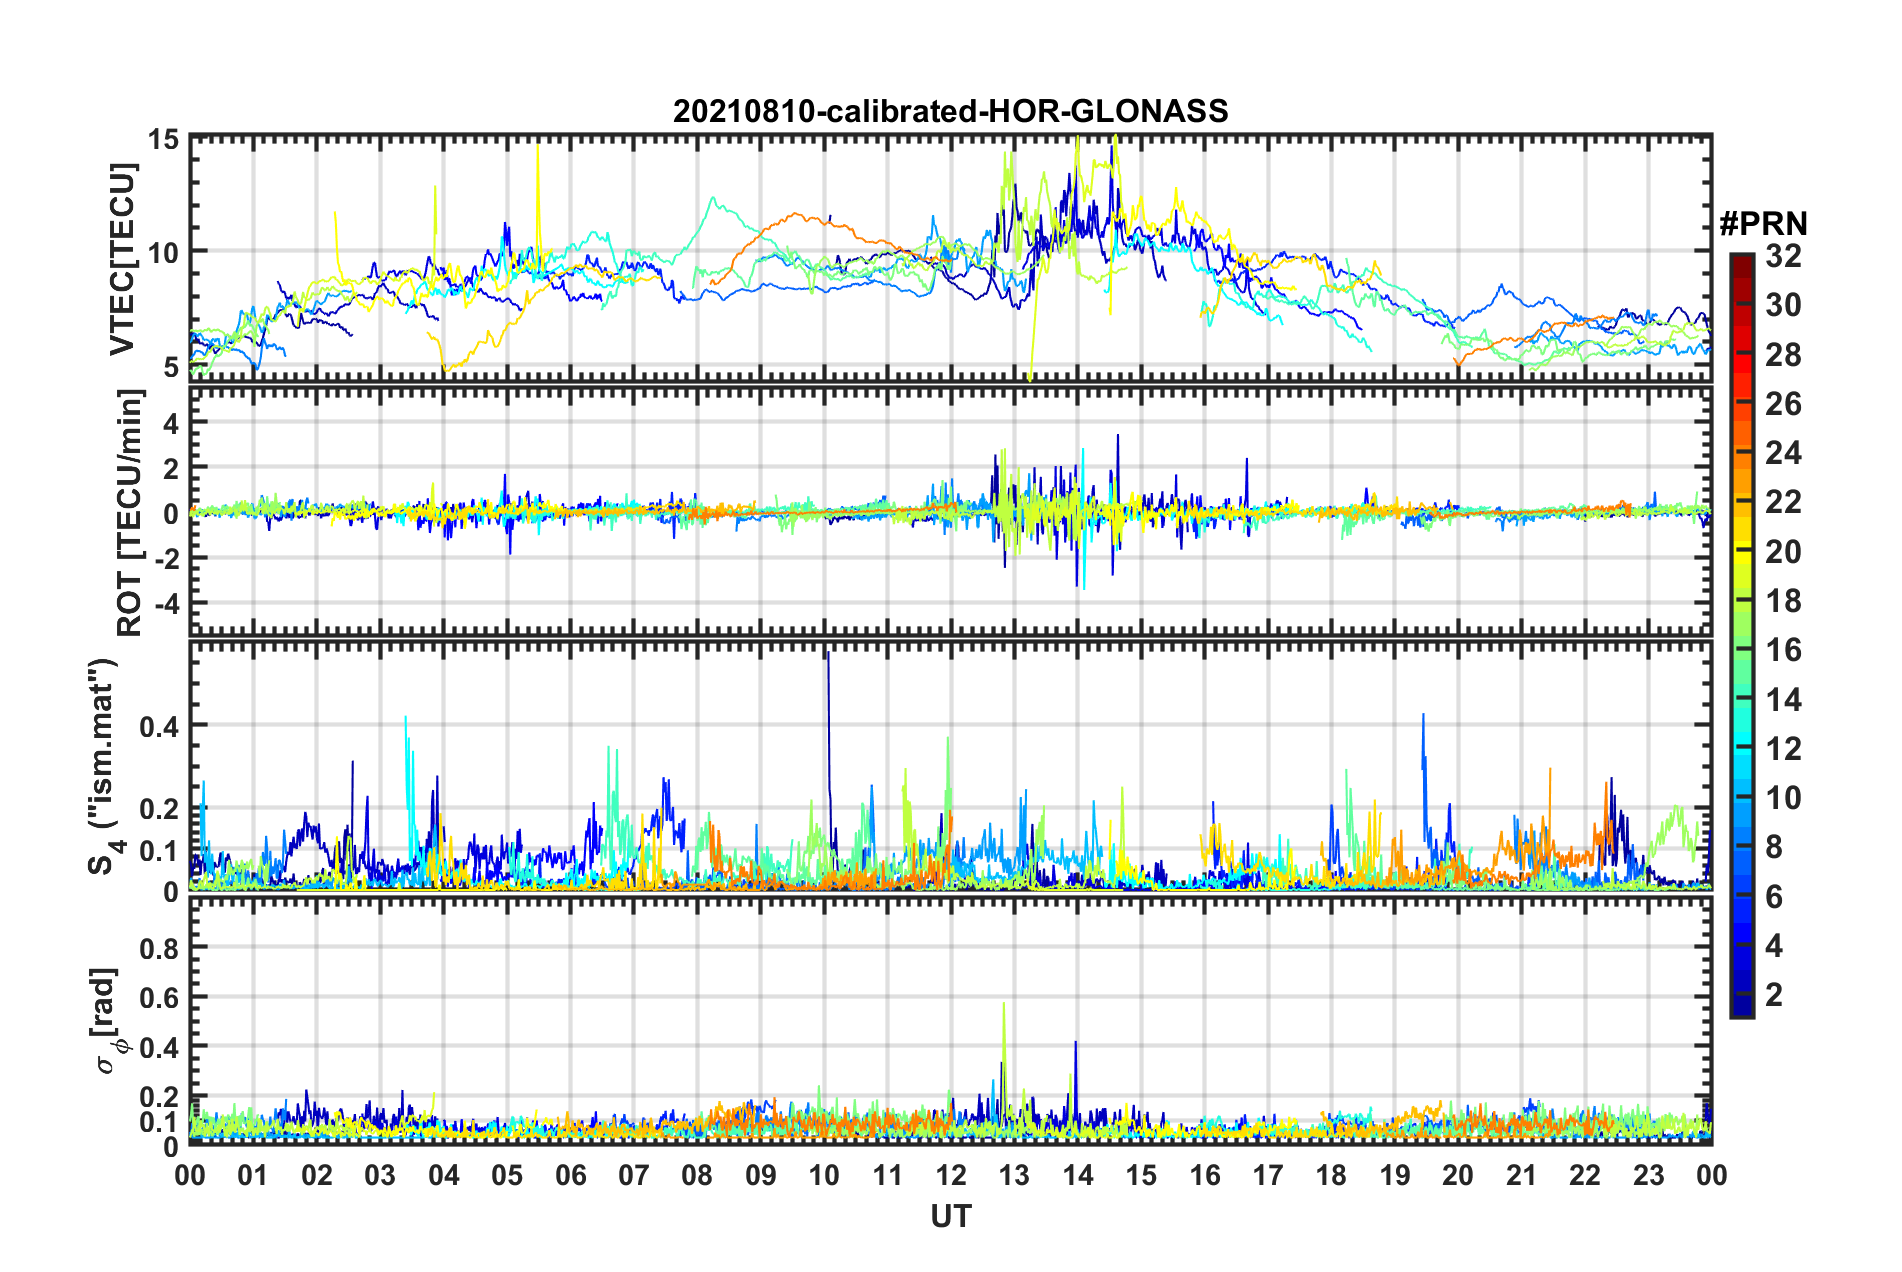The height and width of the screenshot is (1272, 1902).
Task: Select colorbar tick label 20
Action: tap(1783, 551)
